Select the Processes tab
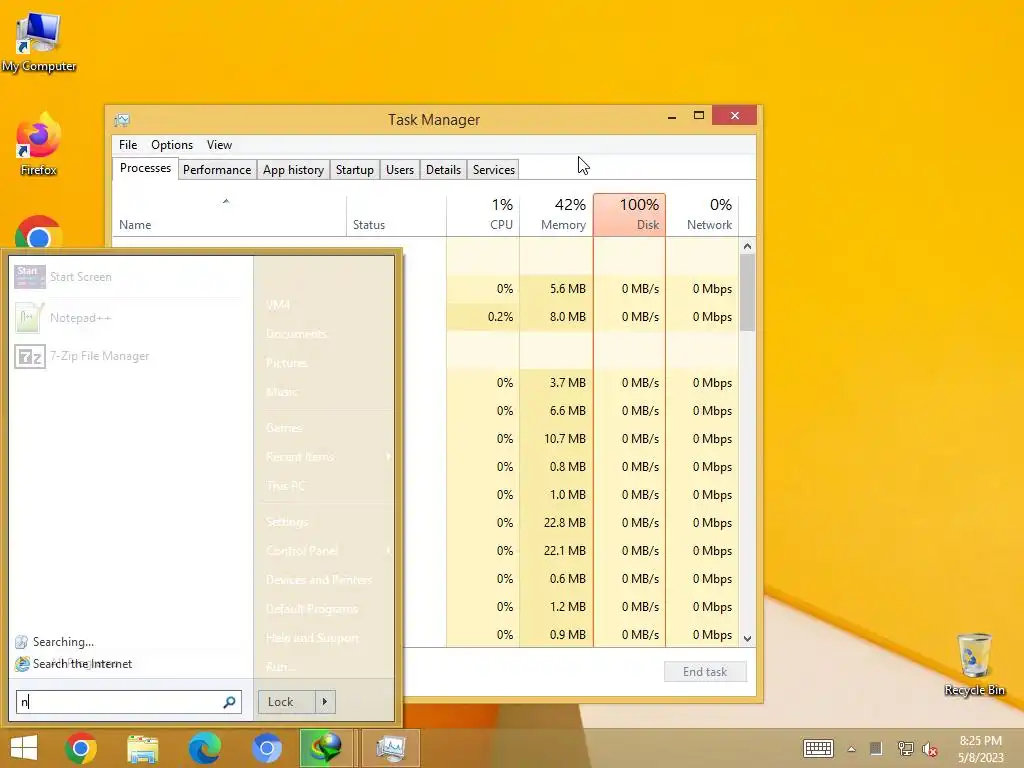The image size is (1024, 768). click(145, 168)
